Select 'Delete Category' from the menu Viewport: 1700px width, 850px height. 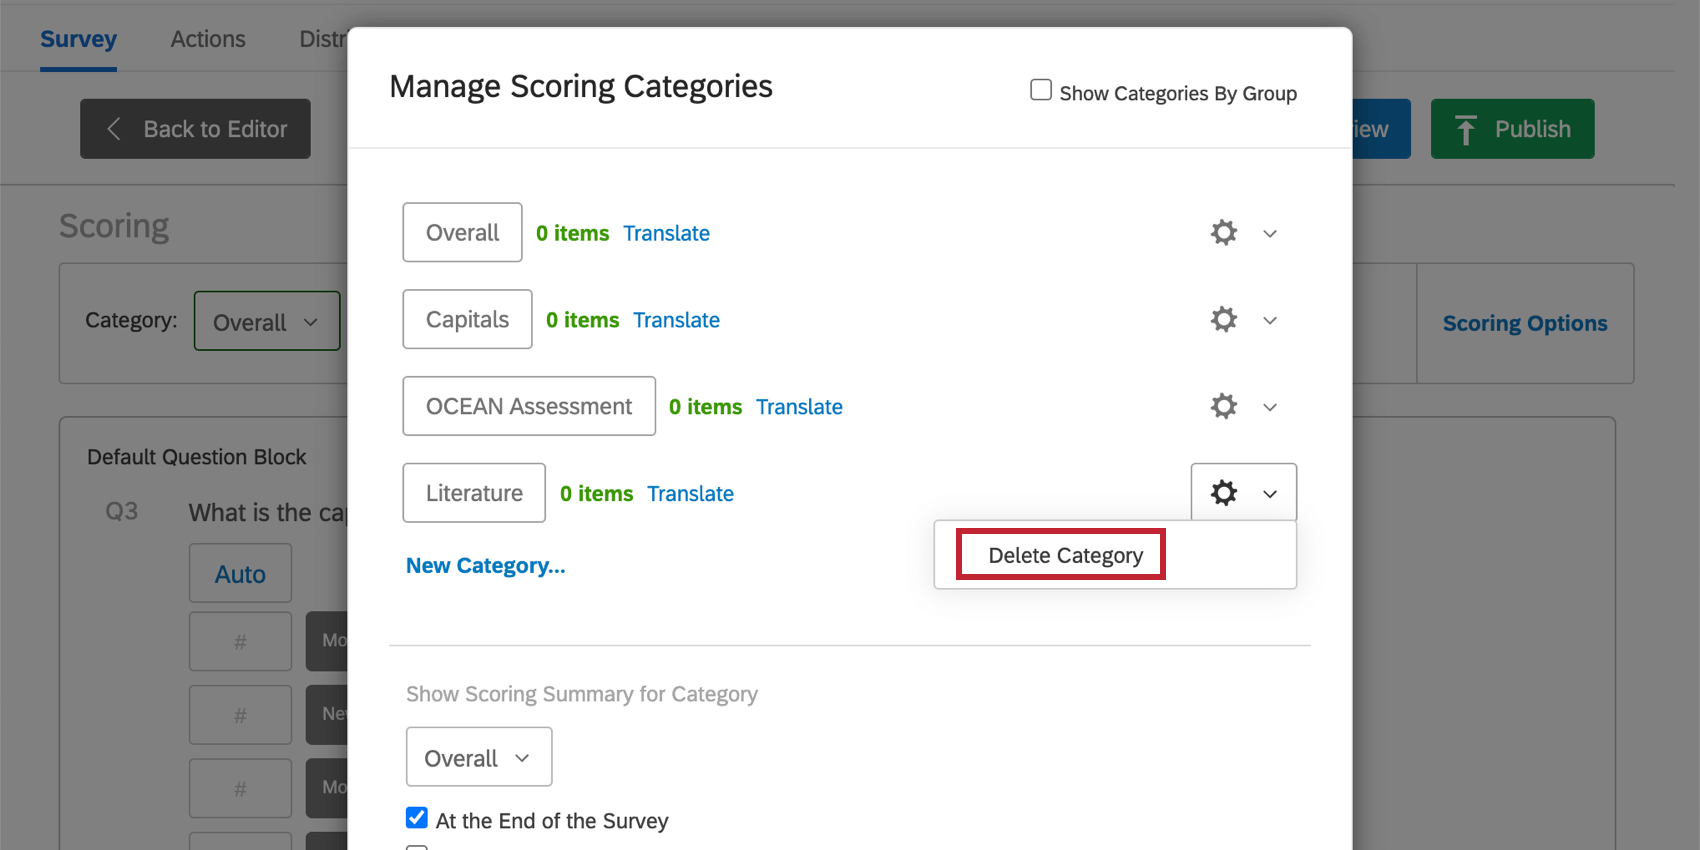click(x=1064, y=555)
